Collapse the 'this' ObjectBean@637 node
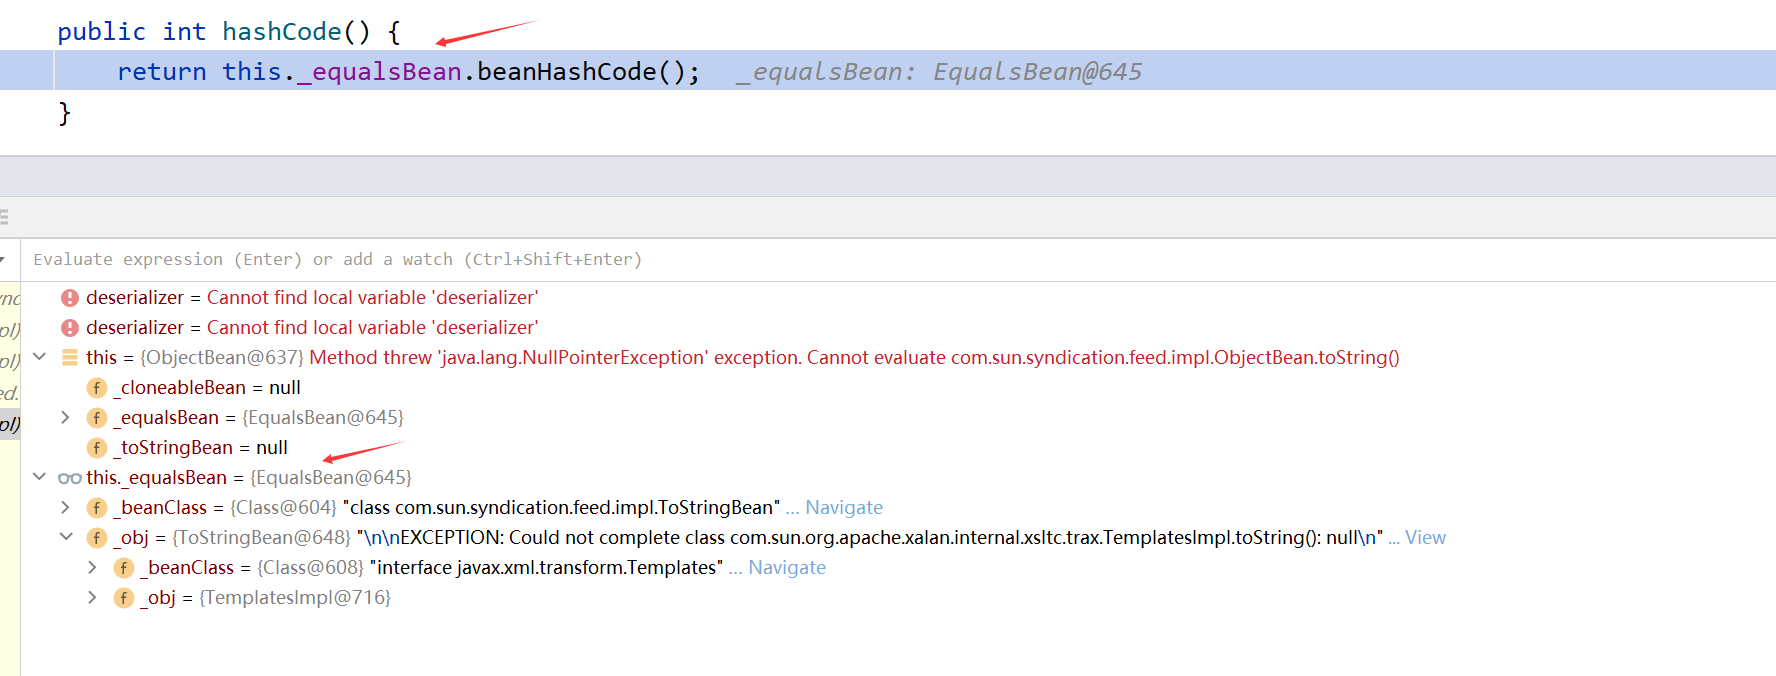The image size is (1776, 676). pos(40,356)
